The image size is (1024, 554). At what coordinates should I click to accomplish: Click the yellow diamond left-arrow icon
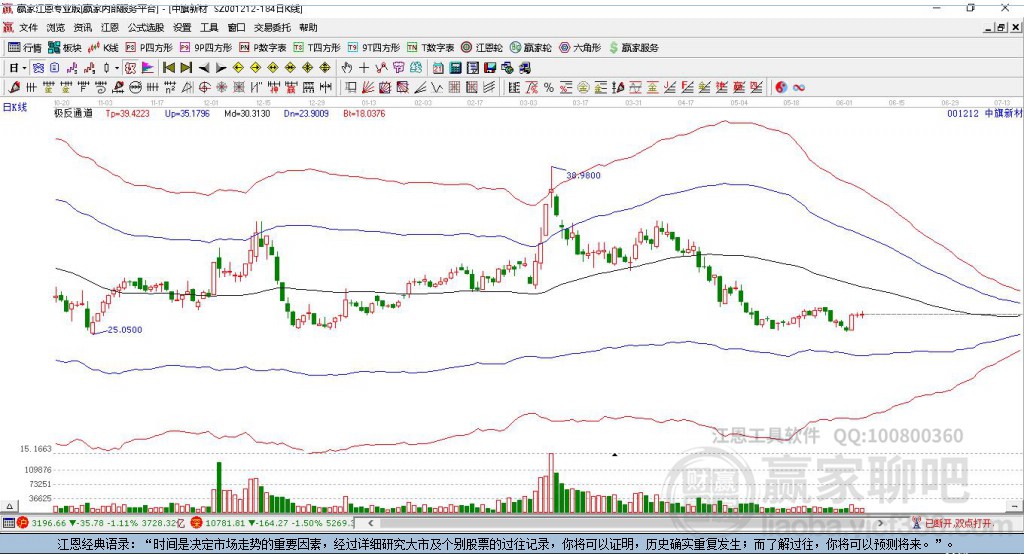pos(238,68)
